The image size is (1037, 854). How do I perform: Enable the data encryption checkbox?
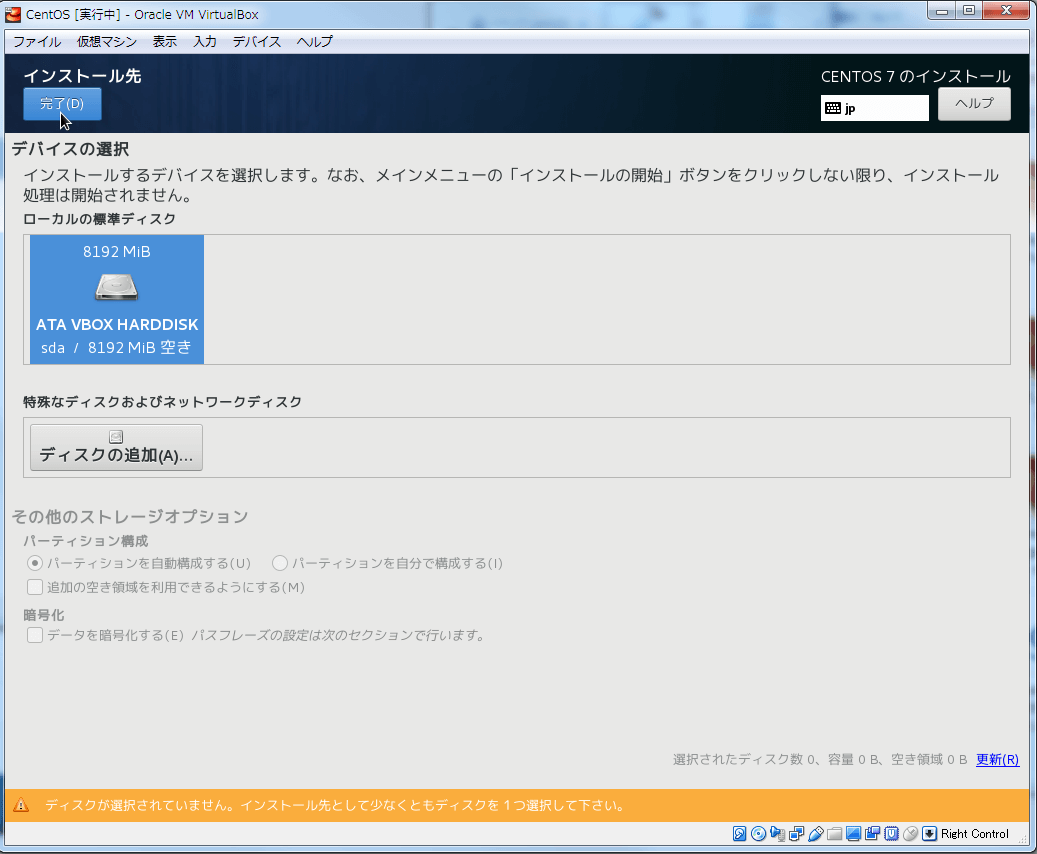click(x=34, y=635)
